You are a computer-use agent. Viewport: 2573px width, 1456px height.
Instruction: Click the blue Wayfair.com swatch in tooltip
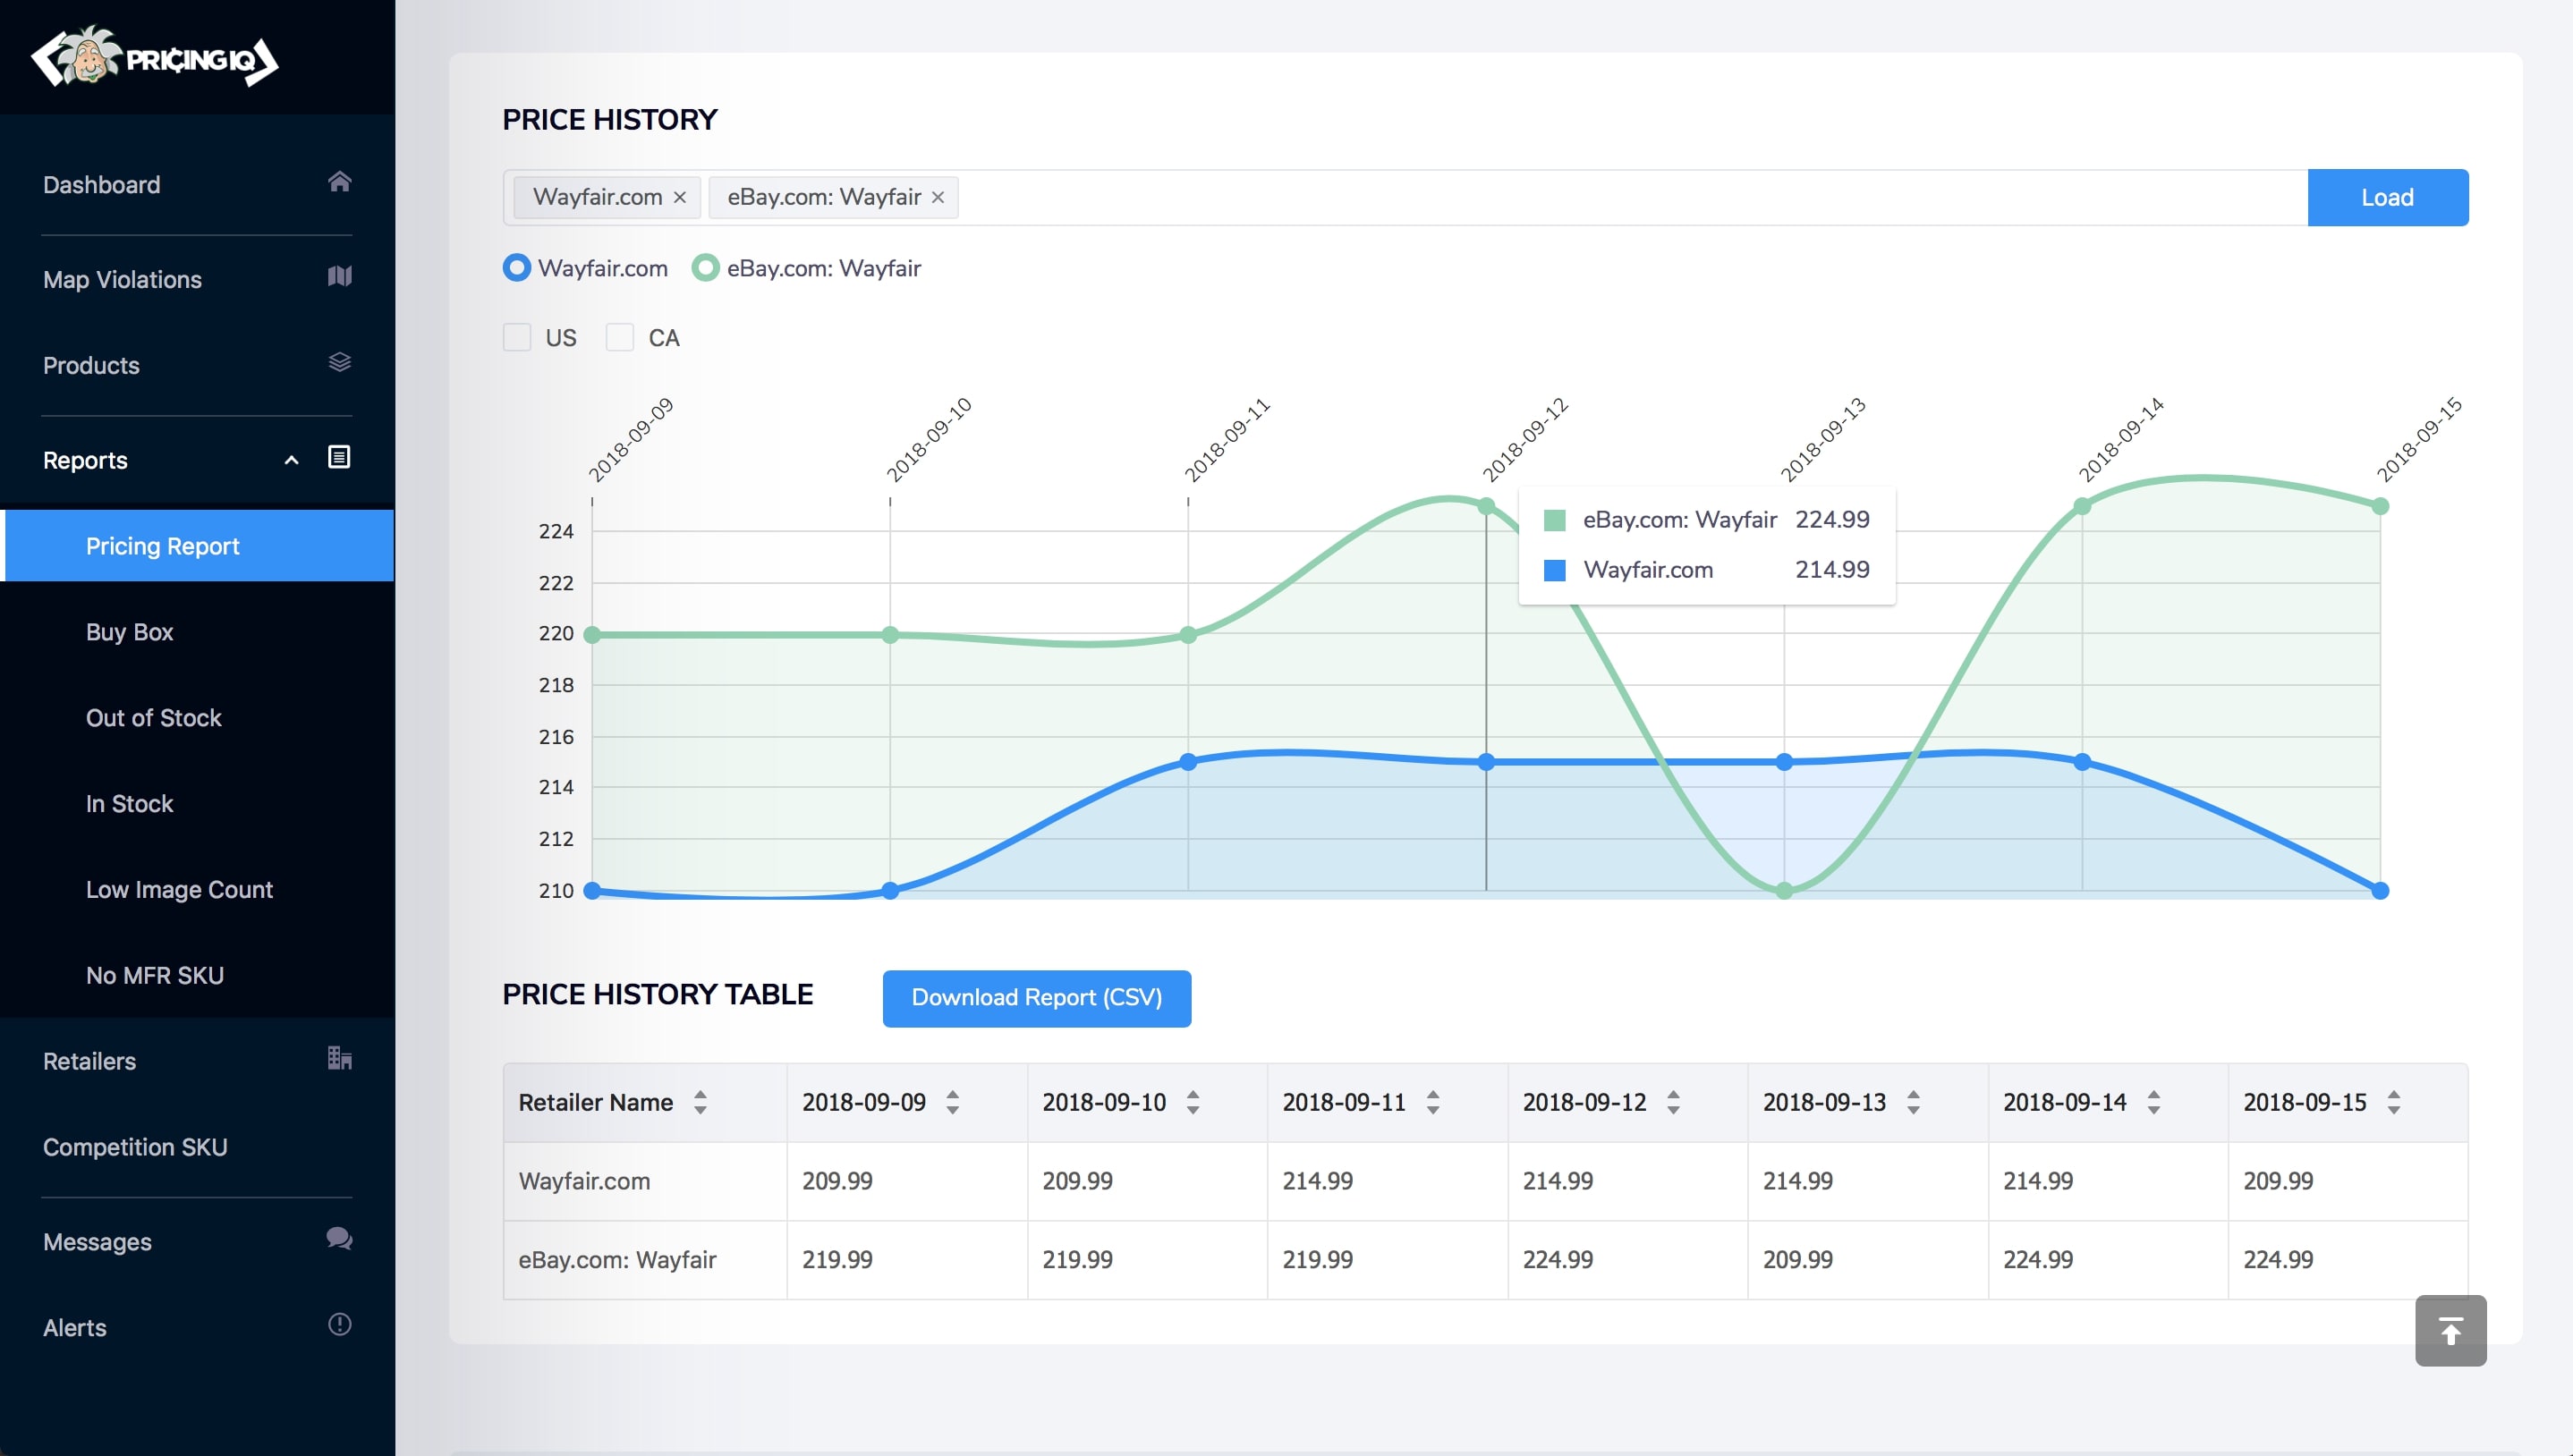pyautogui.click(x=1554, y=570)
